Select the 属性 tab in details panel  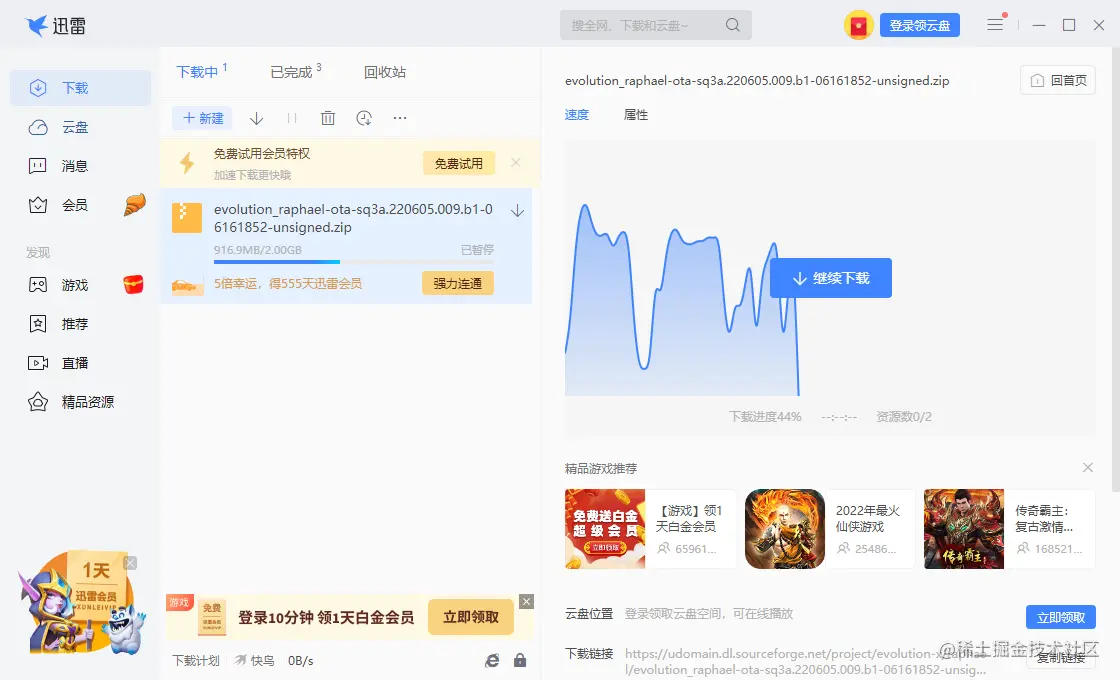click(x=636, y=115)
